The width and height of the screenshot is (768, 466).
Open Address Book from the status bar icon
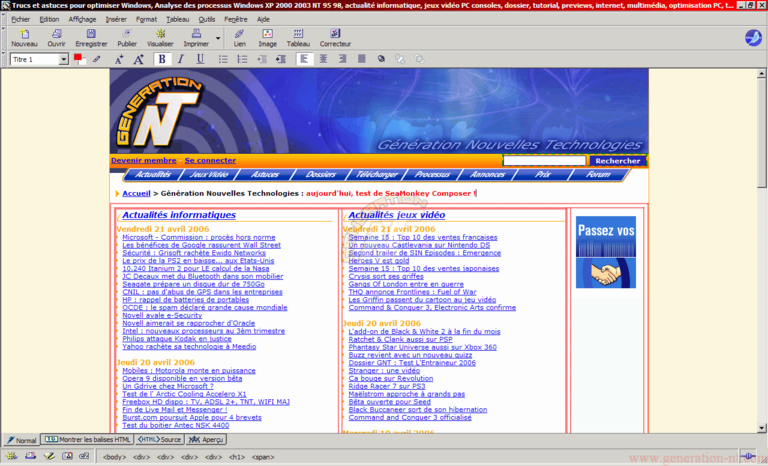[x=67, y=456]
